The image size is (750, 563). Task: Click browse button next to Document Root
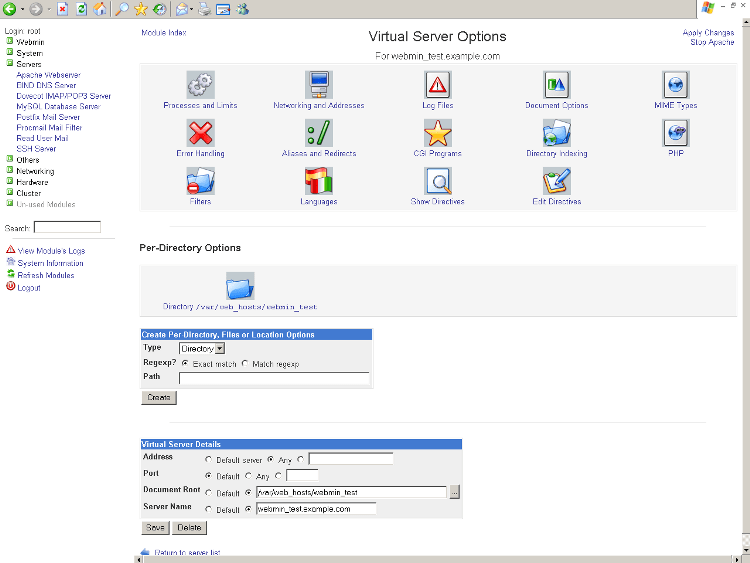pyautogui.click(x=454, y=492)
